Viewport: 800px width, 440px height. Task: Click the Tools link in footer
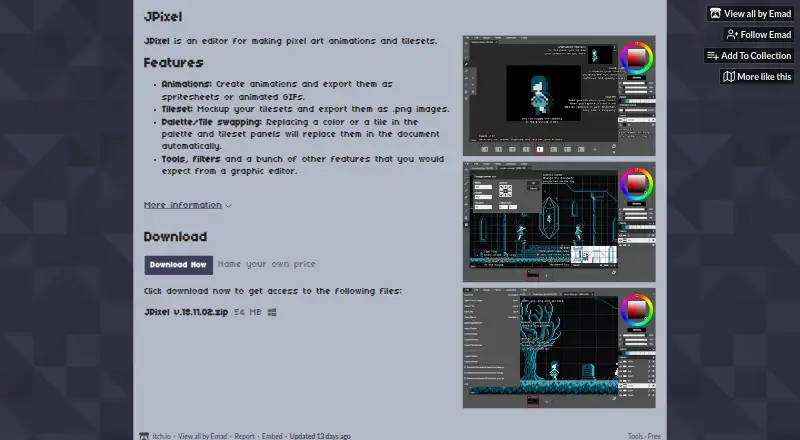[x=635, y=436]
